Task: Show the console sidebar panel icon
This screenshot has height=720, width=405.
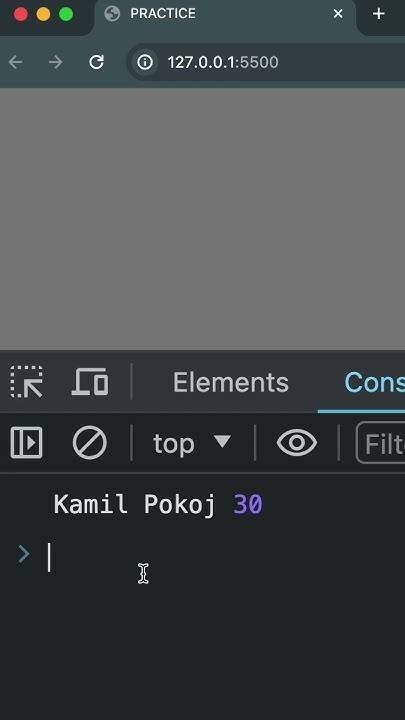Action: (x=26, y=443)
